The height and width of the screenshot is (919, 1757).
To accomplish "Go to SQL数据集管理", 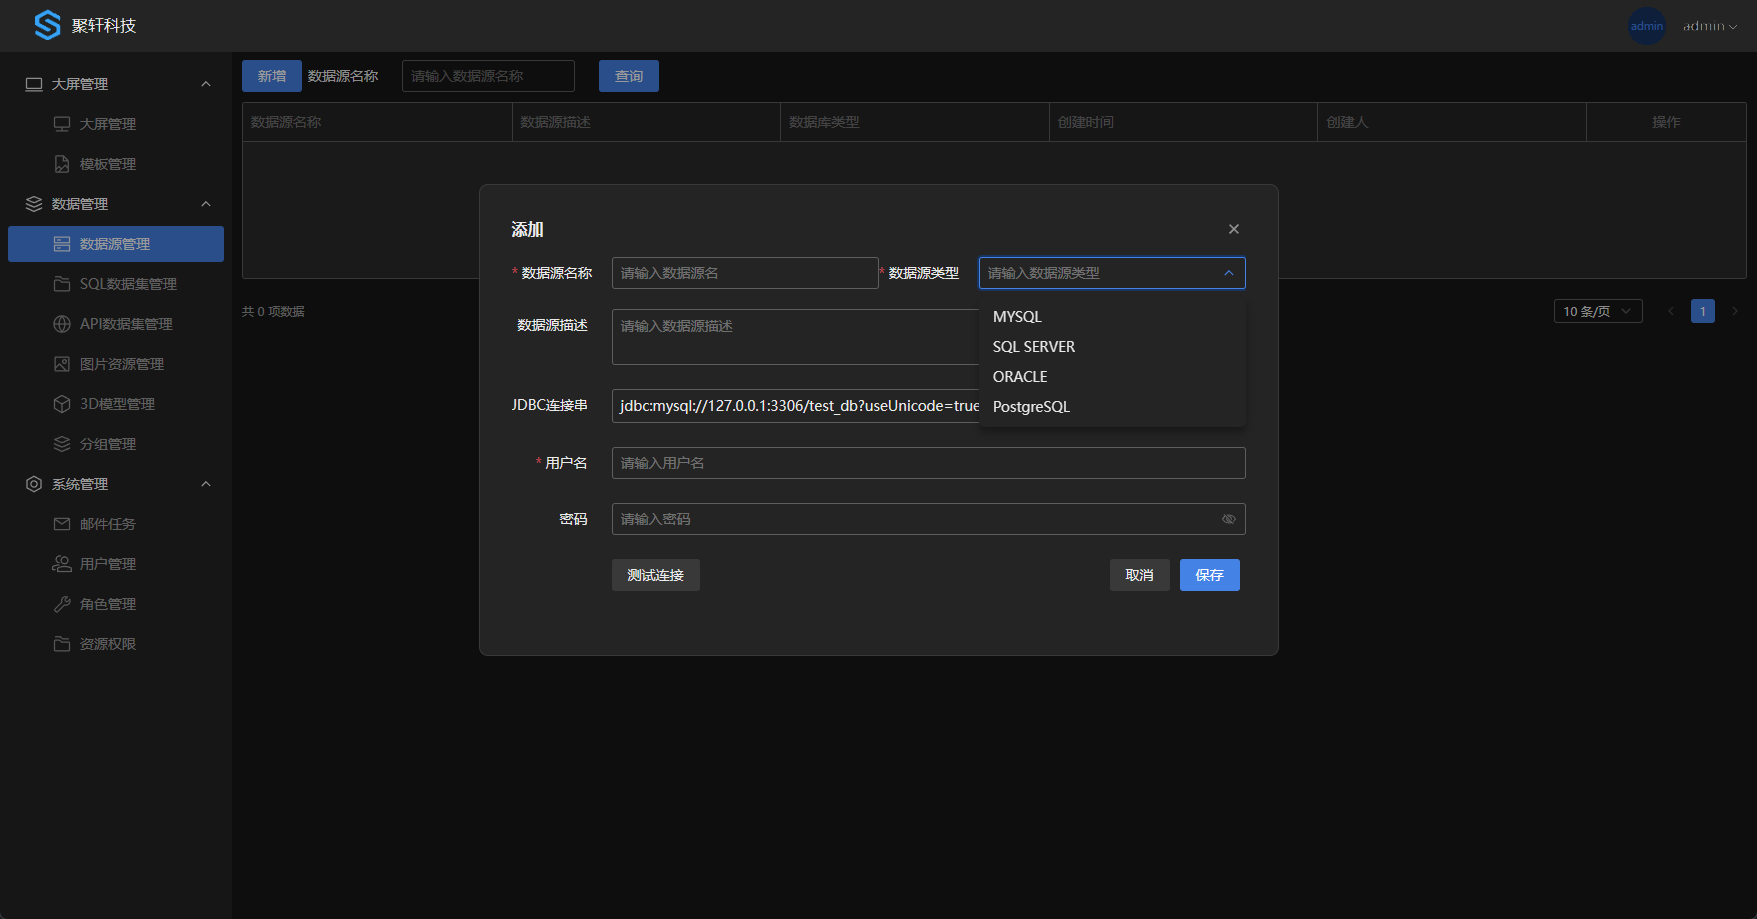I will pyautogui.click(x=116, y=284).
